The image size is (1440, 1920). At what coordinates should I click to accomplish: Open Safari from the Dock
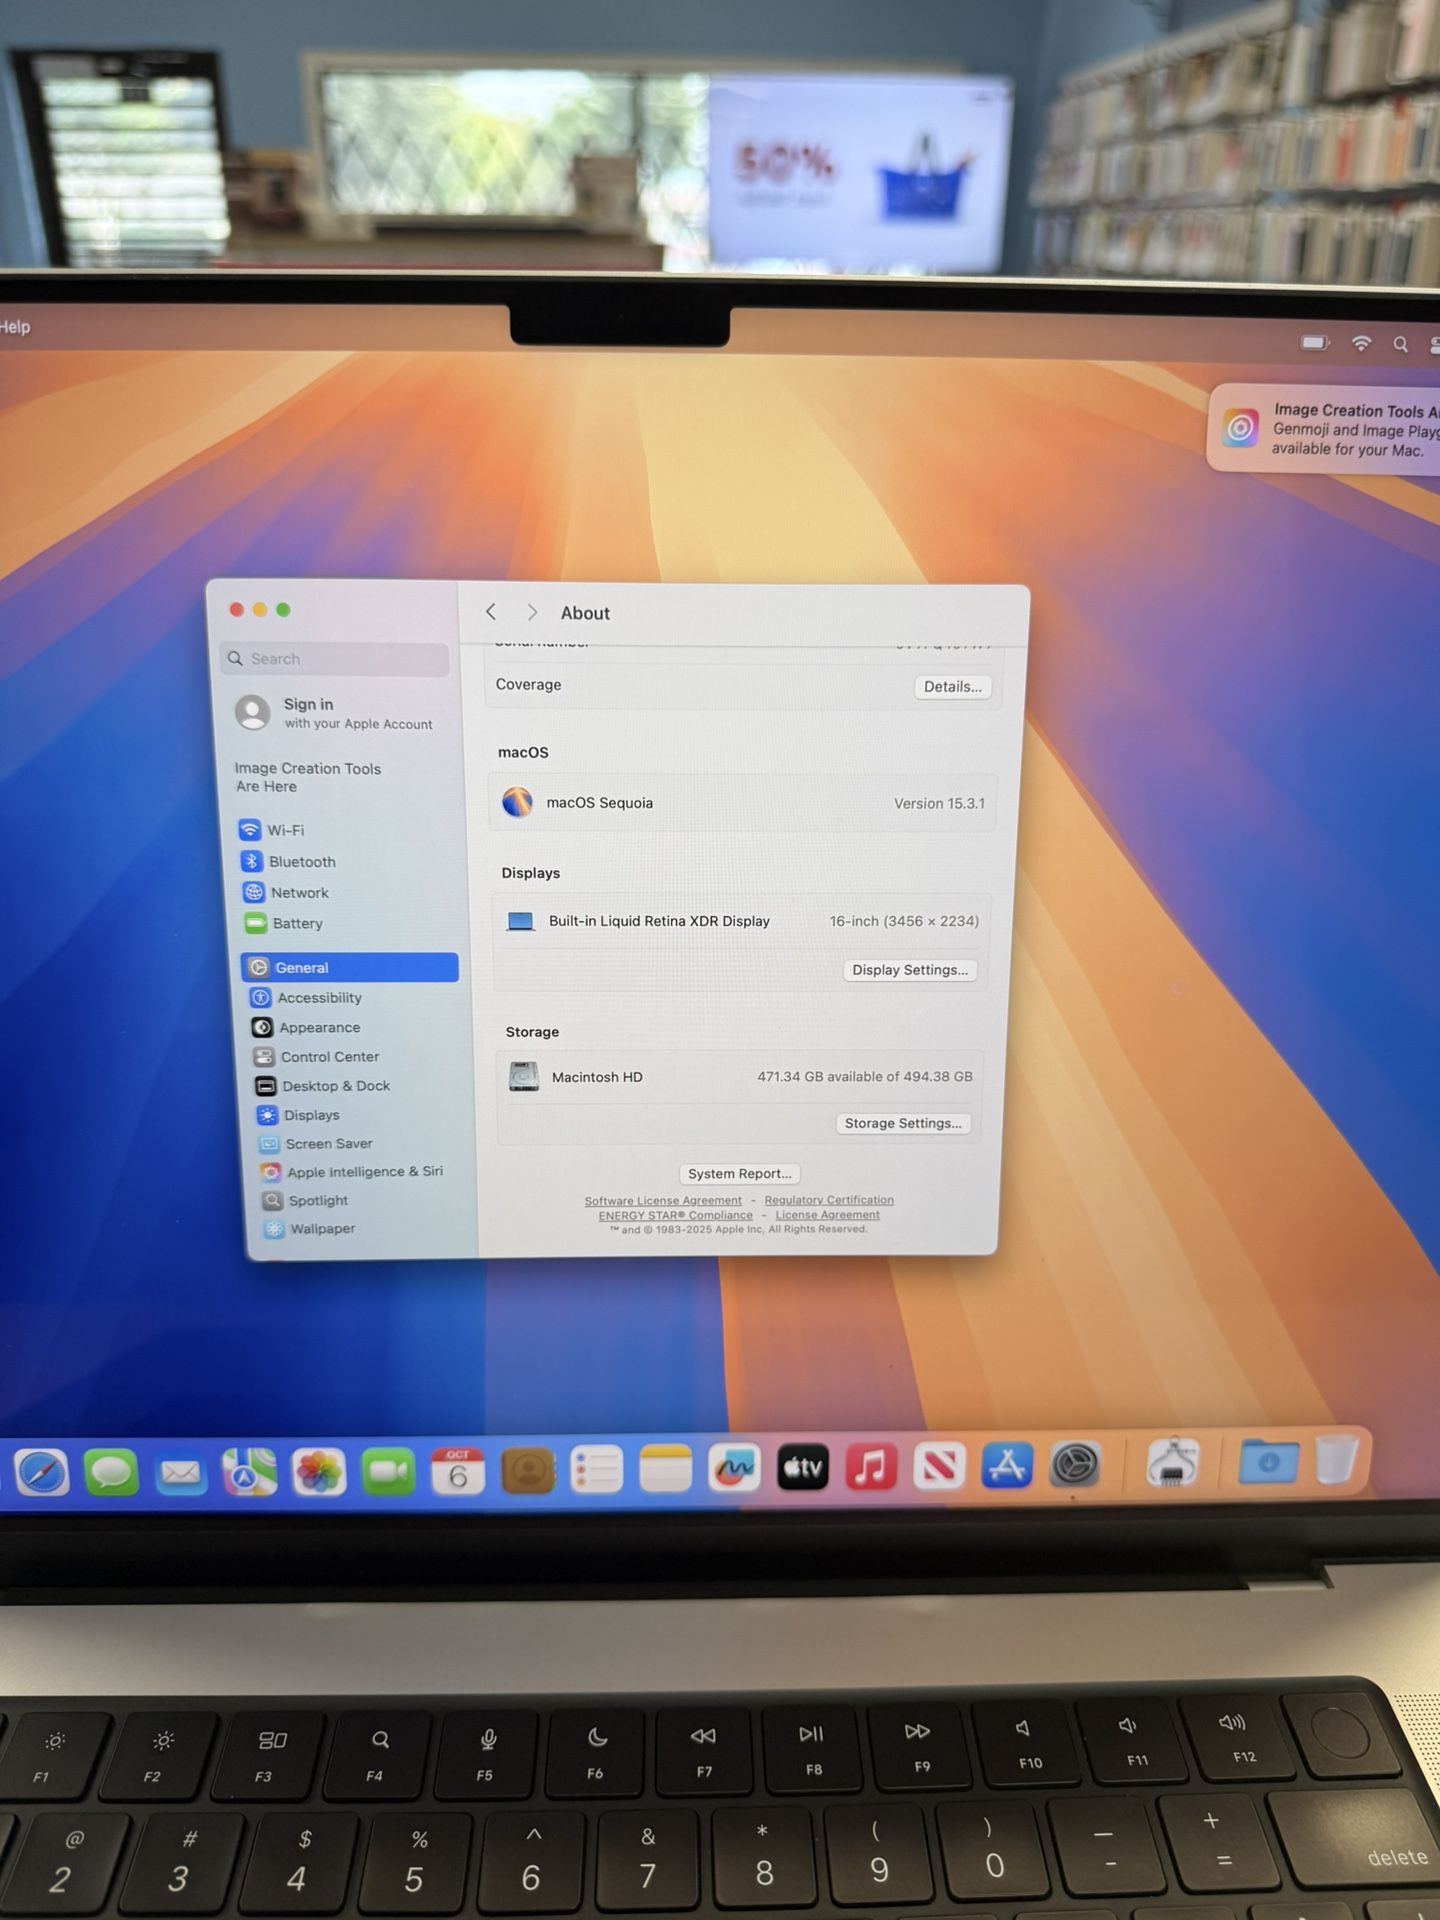42,1472
